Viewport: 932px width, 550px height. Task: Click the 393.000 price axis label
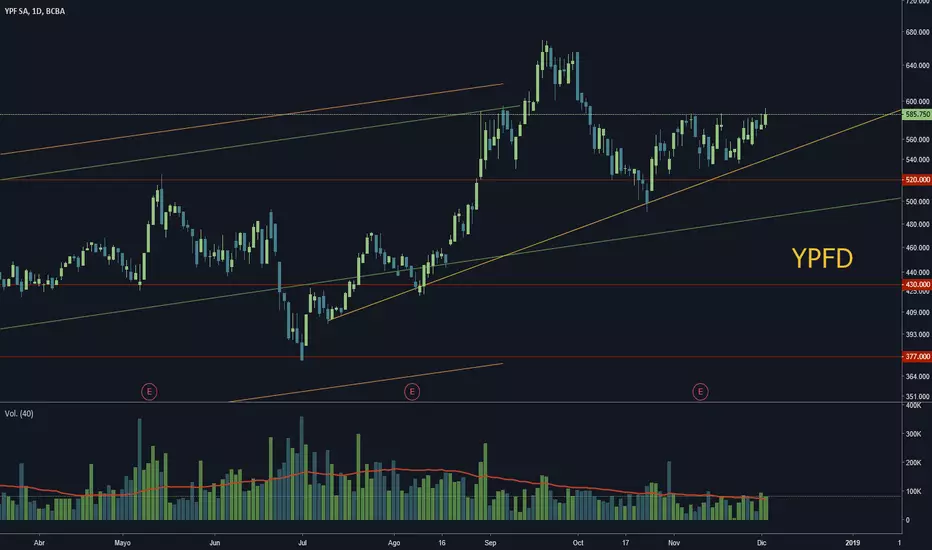[917, 335]
